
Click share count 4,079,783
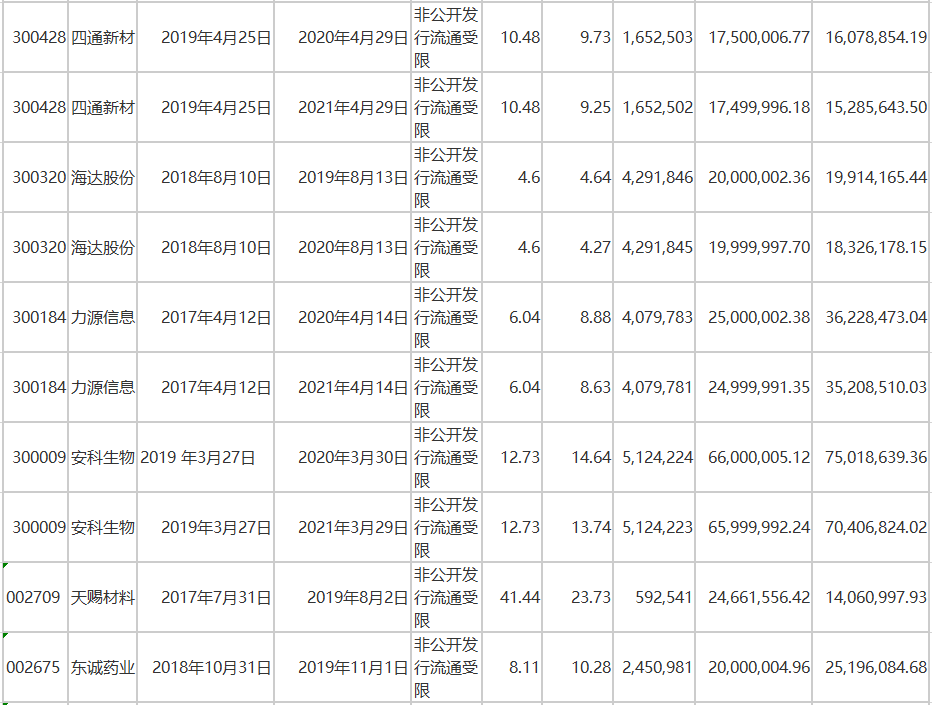(x=653, y=317)
